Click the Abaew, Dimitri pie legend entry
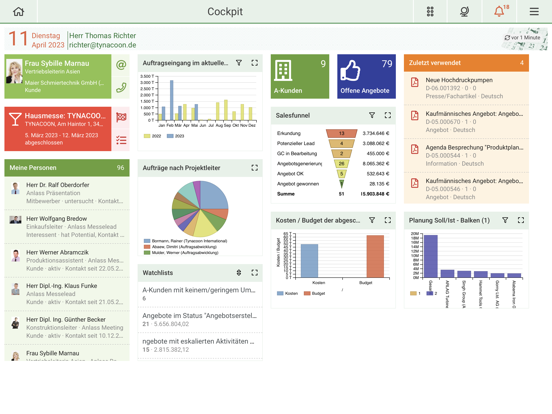 tap(180, 247)
